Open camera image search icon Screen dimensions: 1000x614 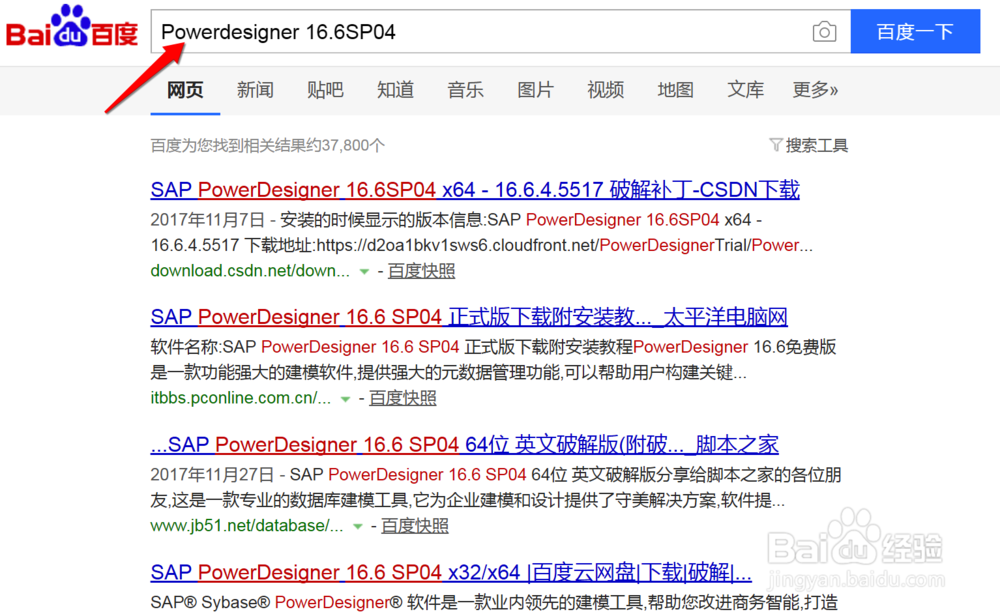pos(824,32)
